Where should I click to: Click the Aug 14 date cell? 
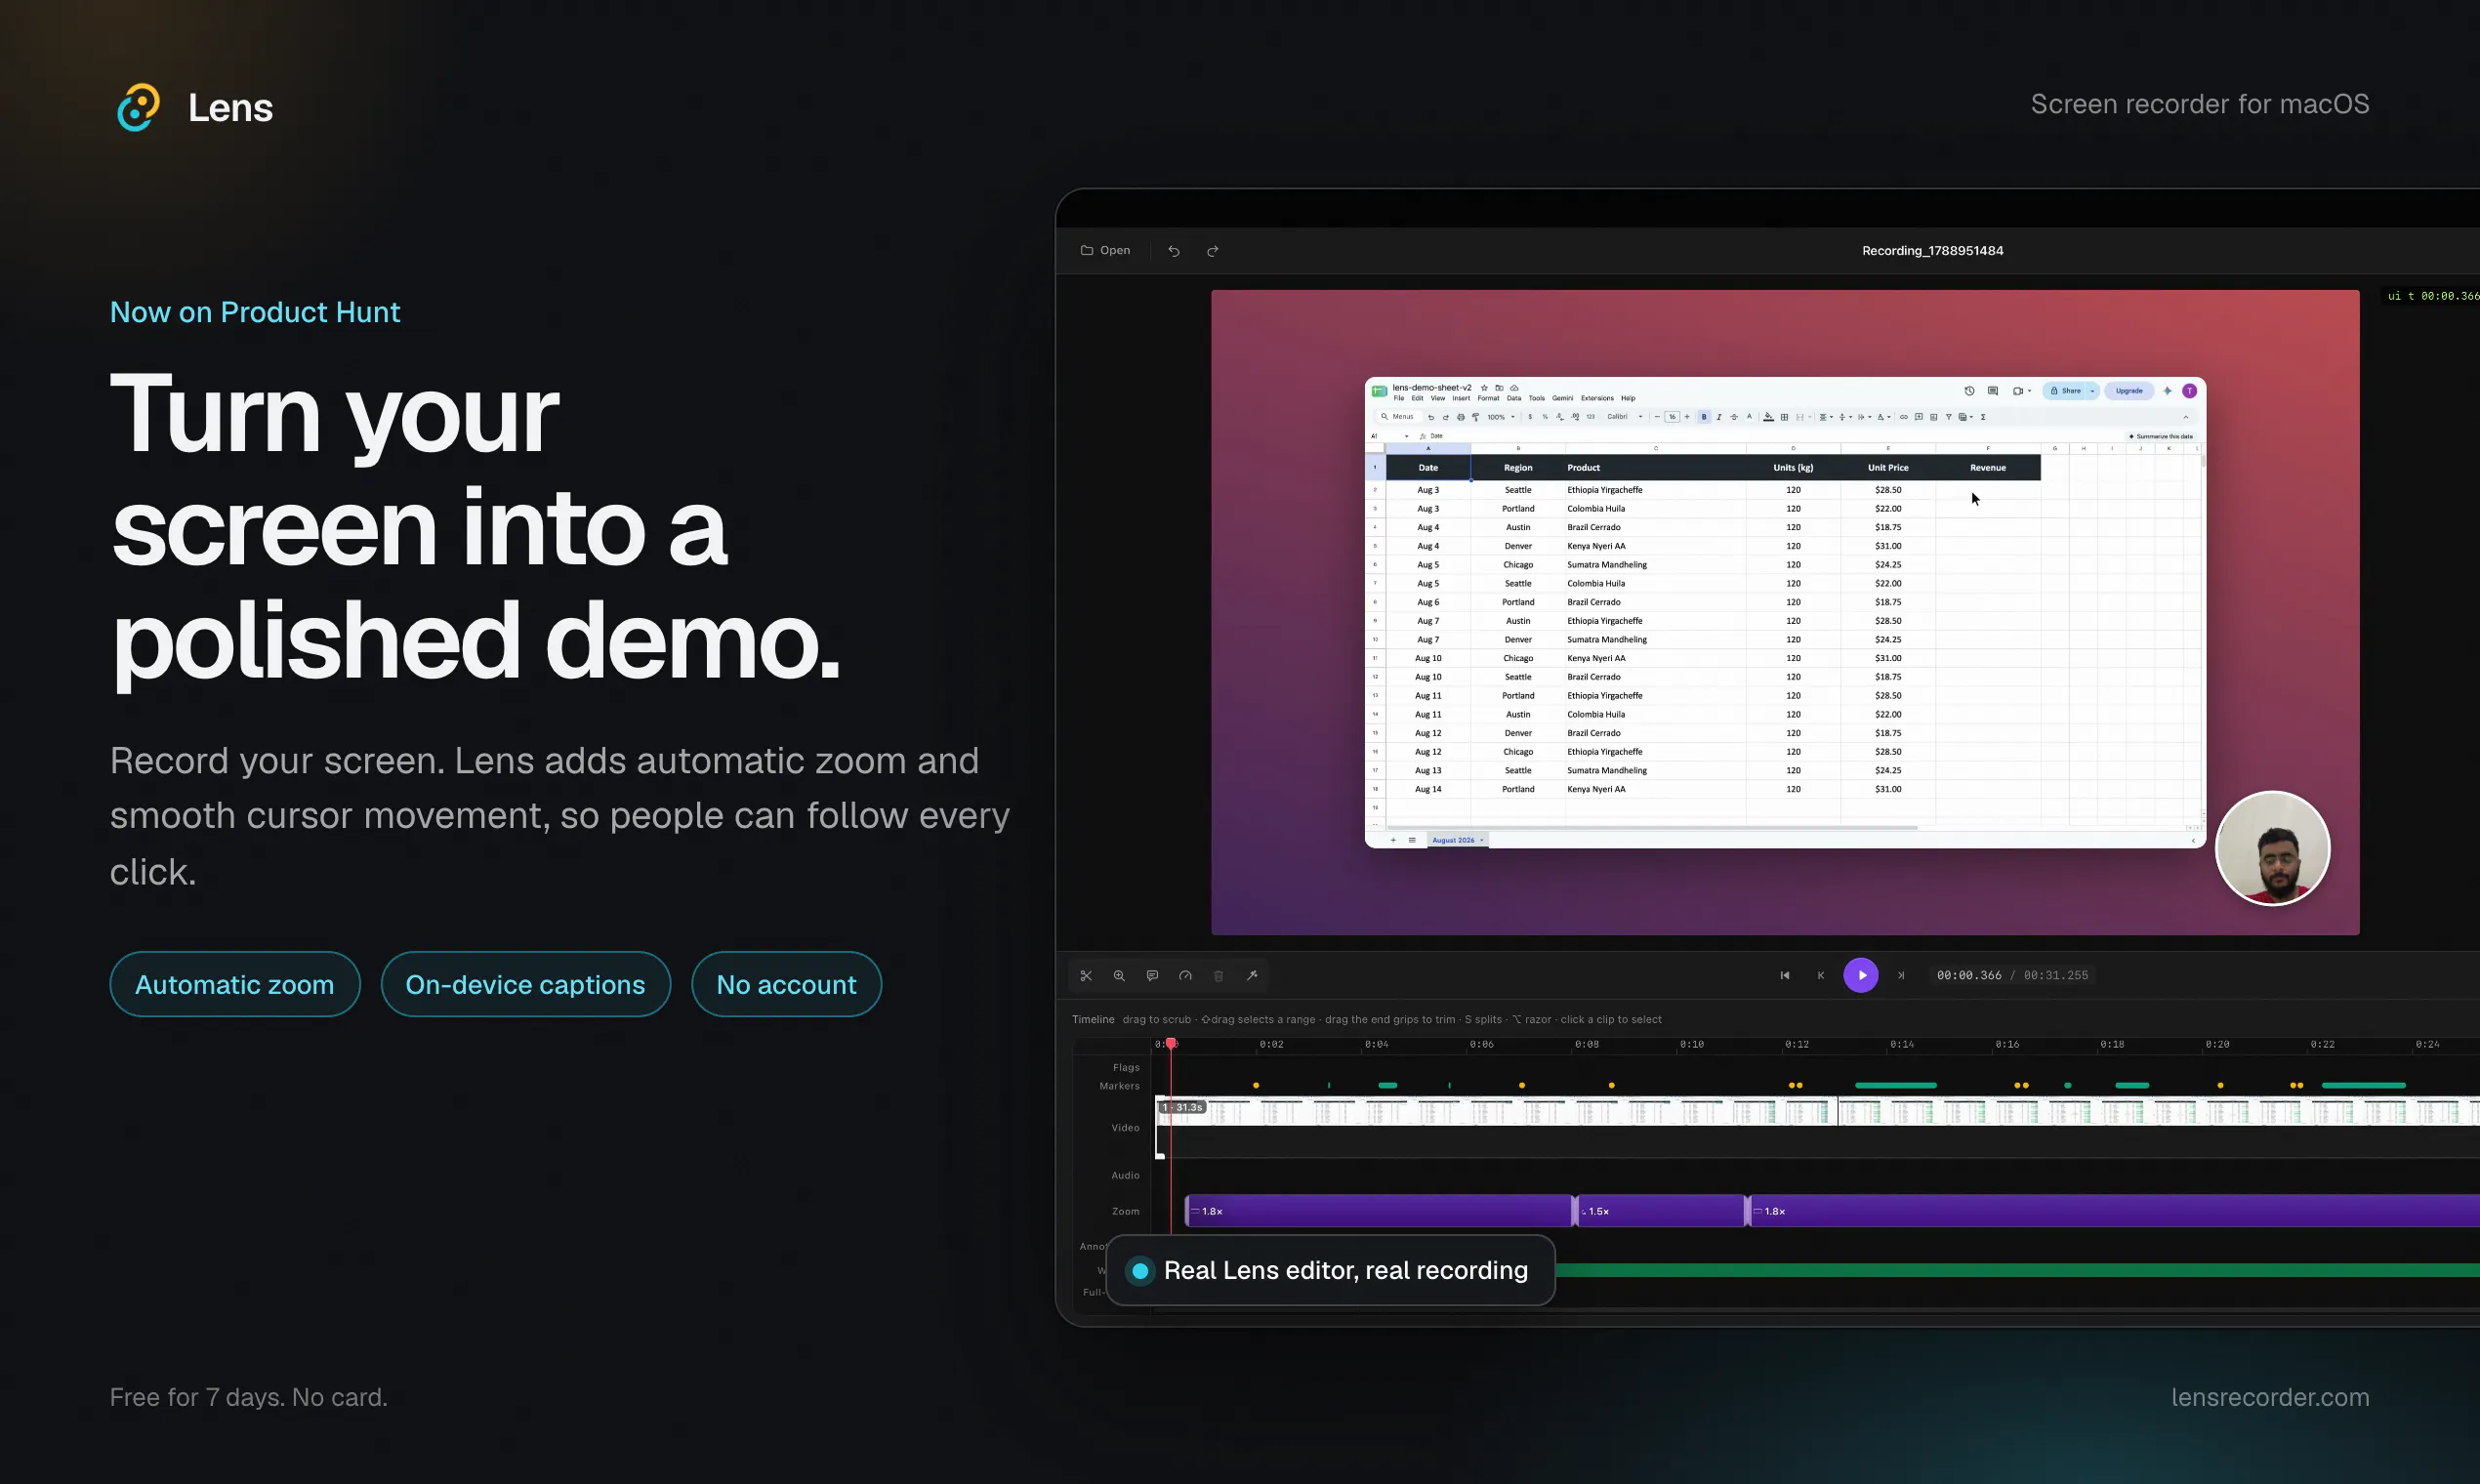pos(1428,789)
